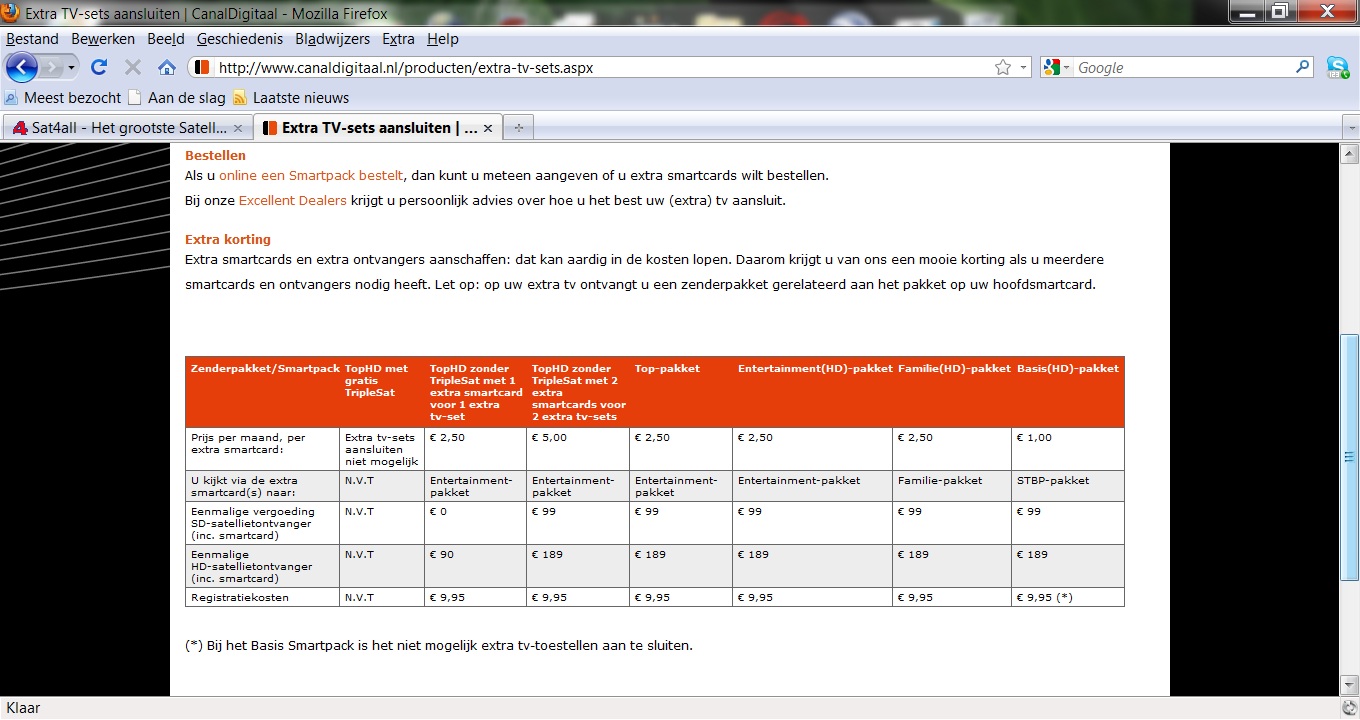This screenshot has height=720, width=1360.
Task: Click the 'Extra tv-sets aansluiten niet mogelijk' cell
Action: (x=381, y=449)
